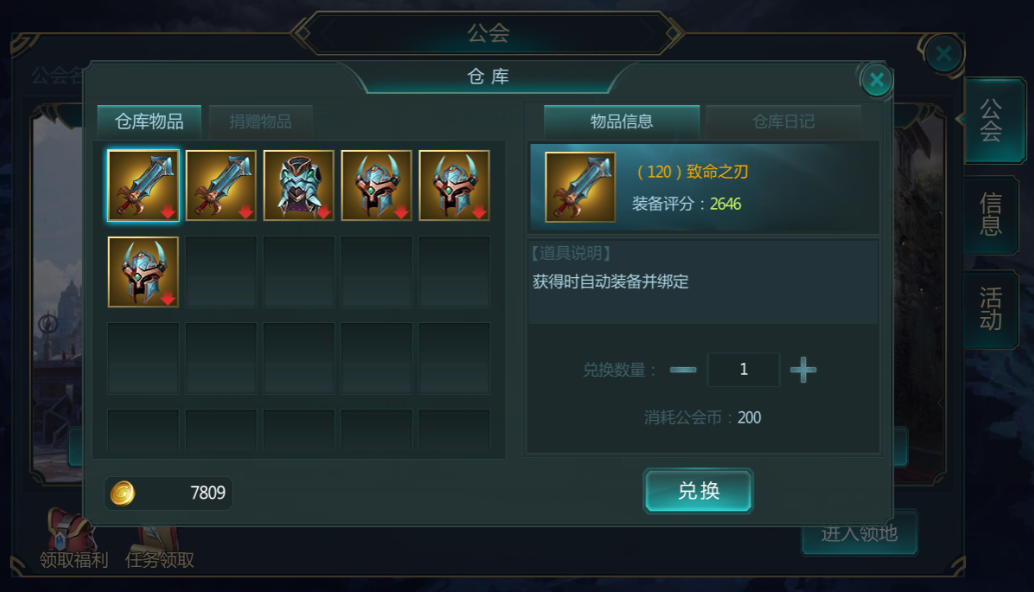Close the 仓库 warehouse dialog
The image size is (1034, 592).
click(x=876, y=80)
